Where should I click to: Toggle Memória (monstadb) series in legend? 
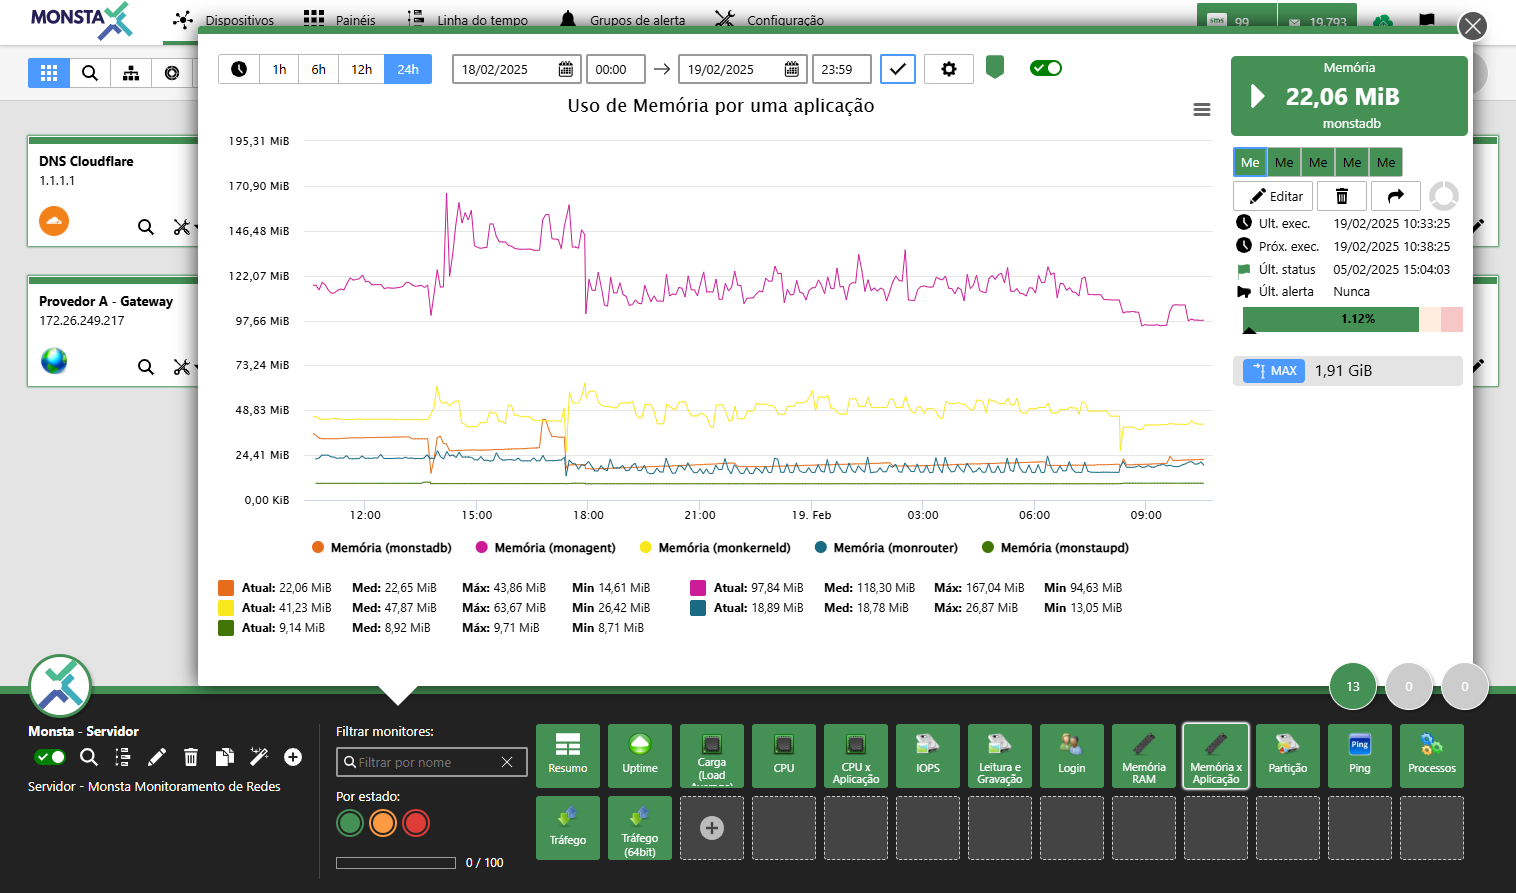click(x=382, y=548)
